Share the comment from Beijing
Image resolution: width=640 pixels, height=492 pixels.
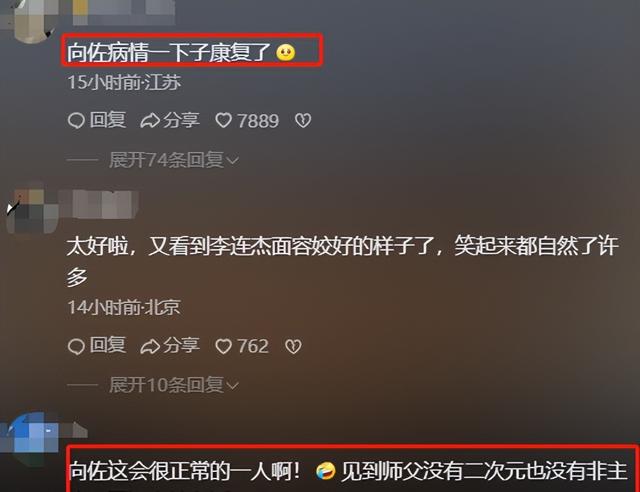[x=170, y=346]
